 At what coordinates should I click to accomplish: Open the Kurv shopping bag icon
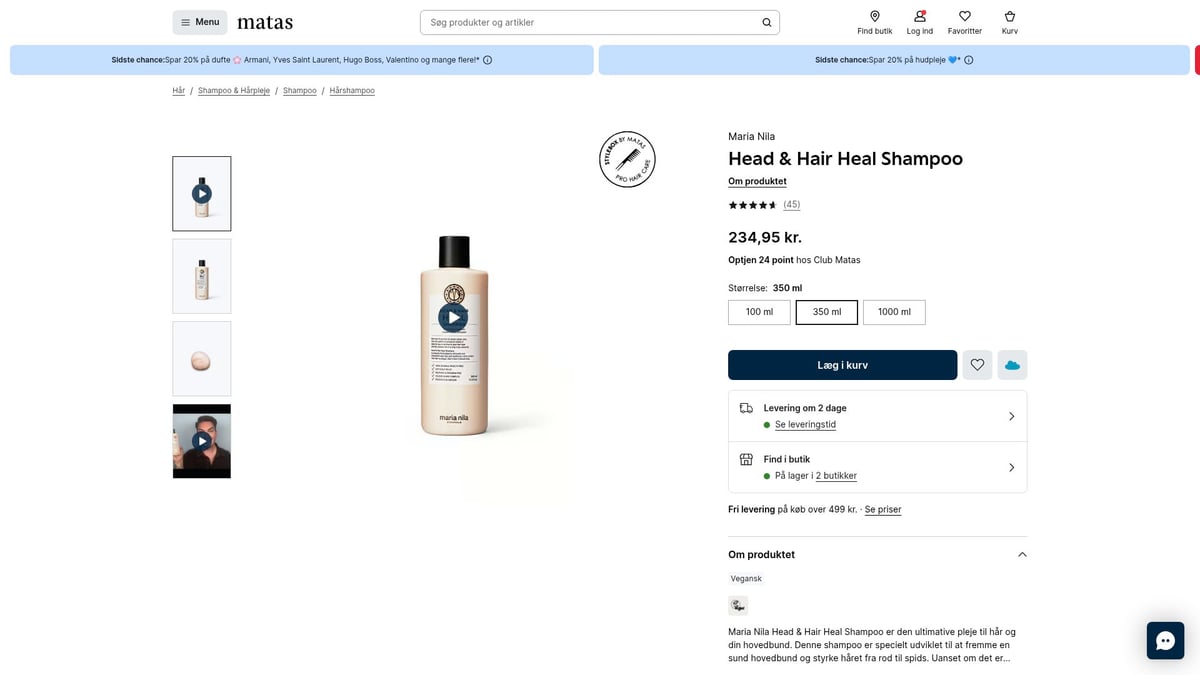(x=1009, y=16)
